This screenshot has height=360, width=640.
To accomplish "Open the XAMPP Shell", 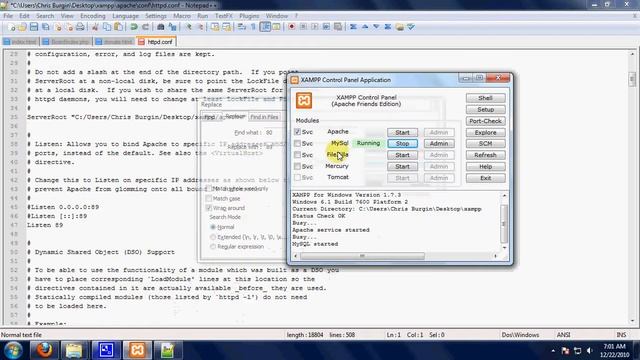I will (485, 98).
